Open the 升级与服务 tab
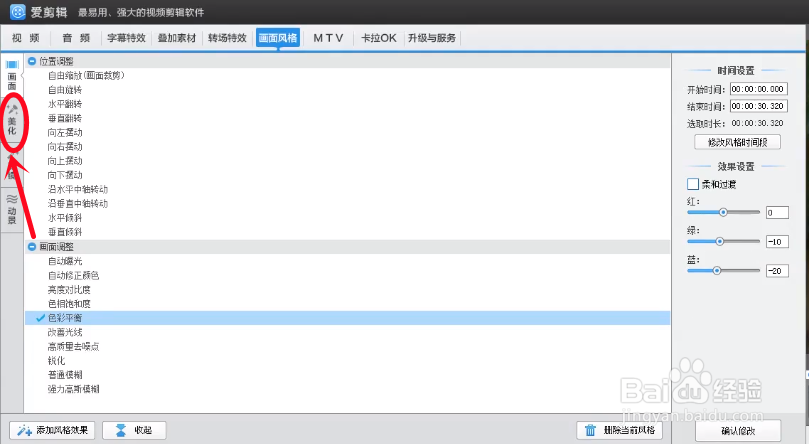Viewport: 809px width, 444px height. coord(432,38)
